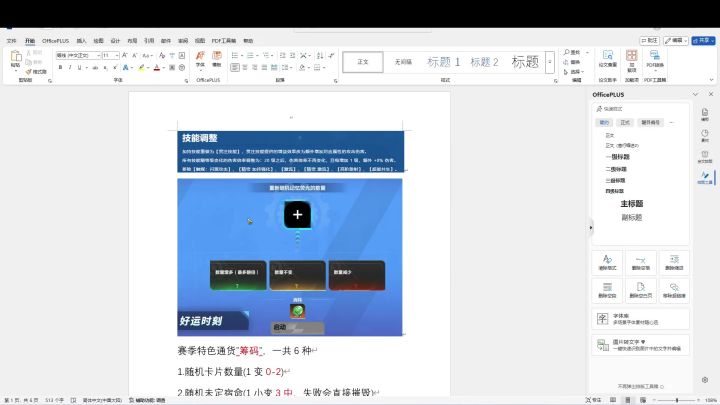Click the Shading paint bucket icon
The height and width of the screenshot is (405, 720).
coord(302,68)
